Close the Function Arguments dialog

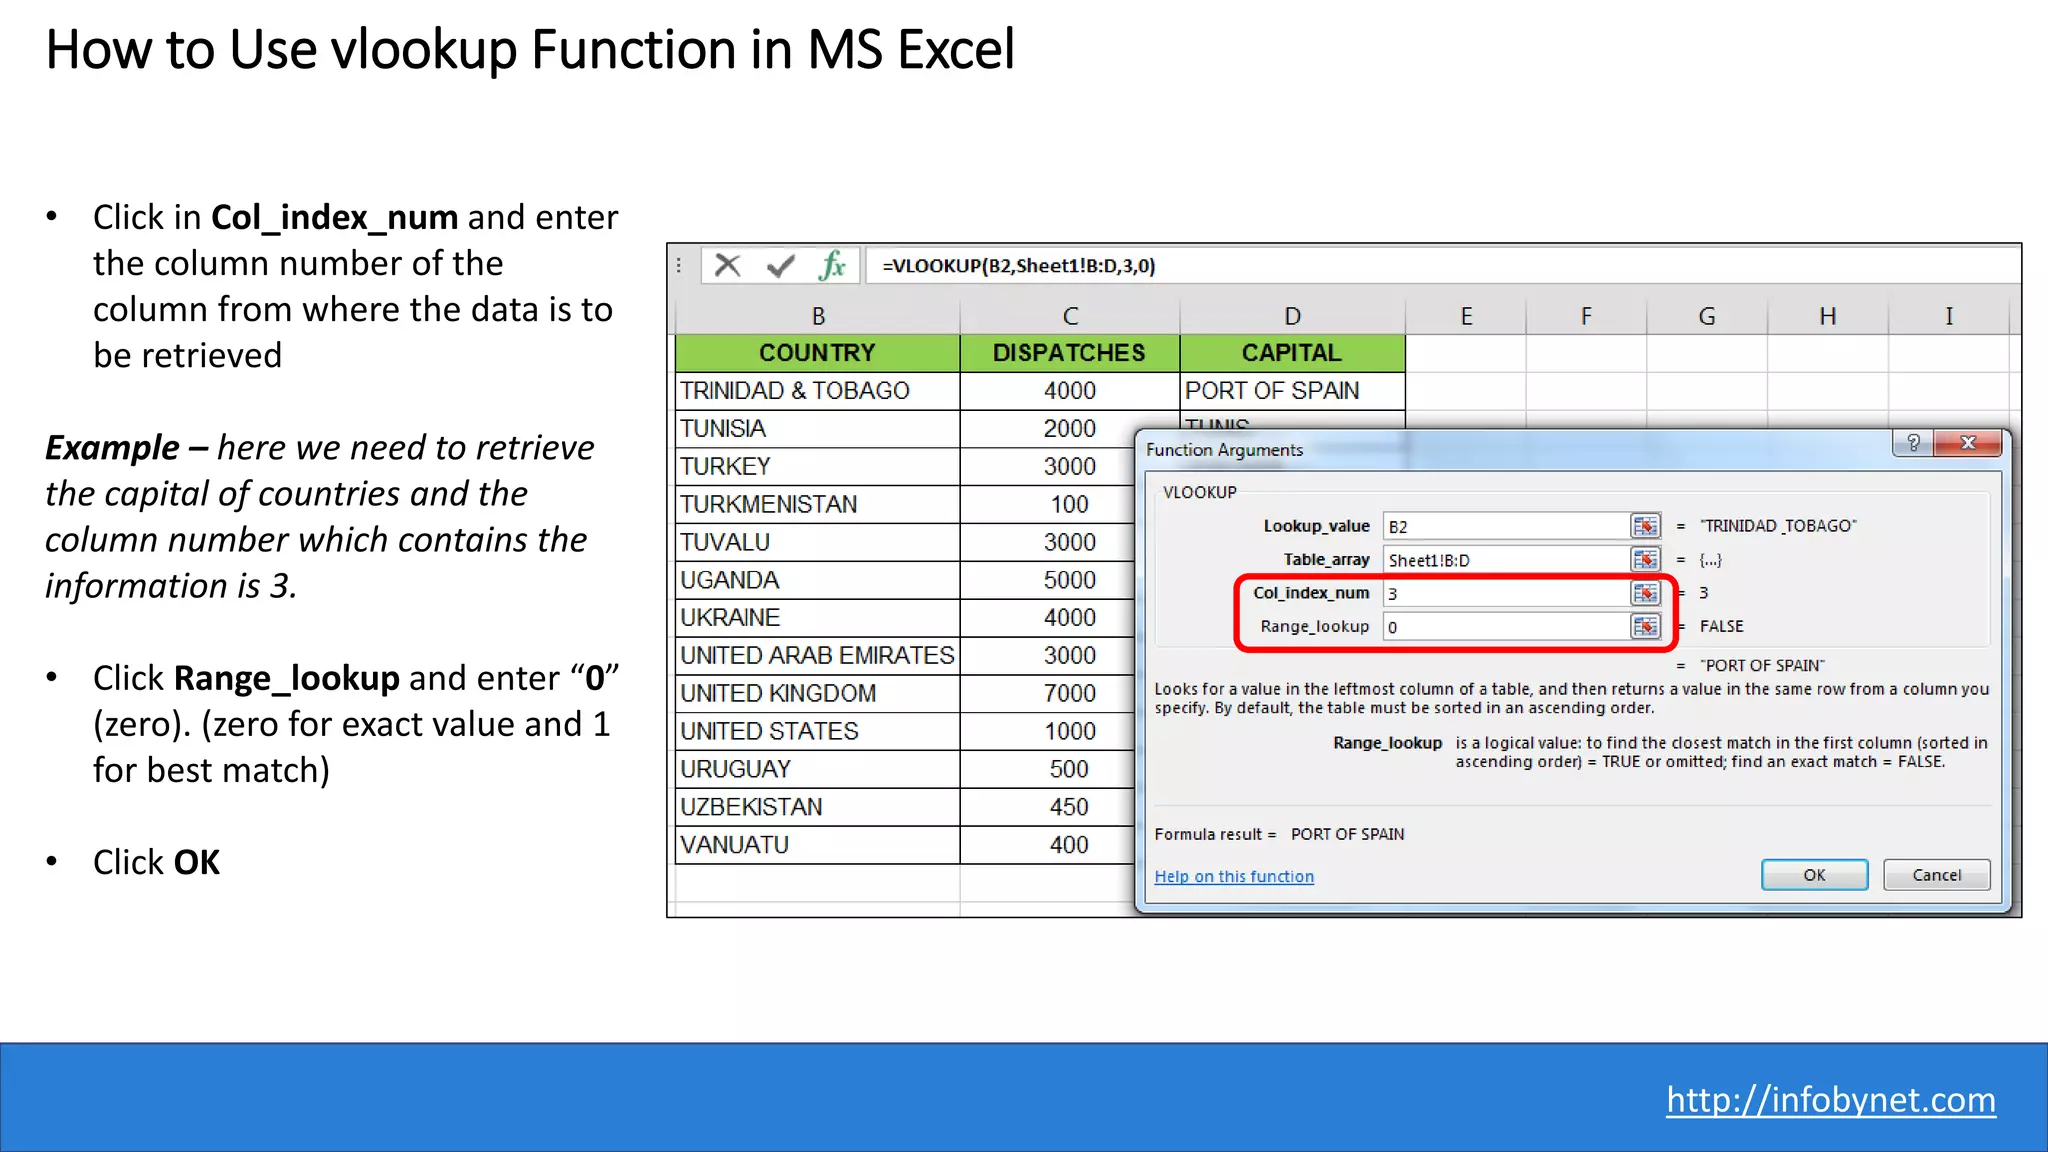click(1968, 443)
